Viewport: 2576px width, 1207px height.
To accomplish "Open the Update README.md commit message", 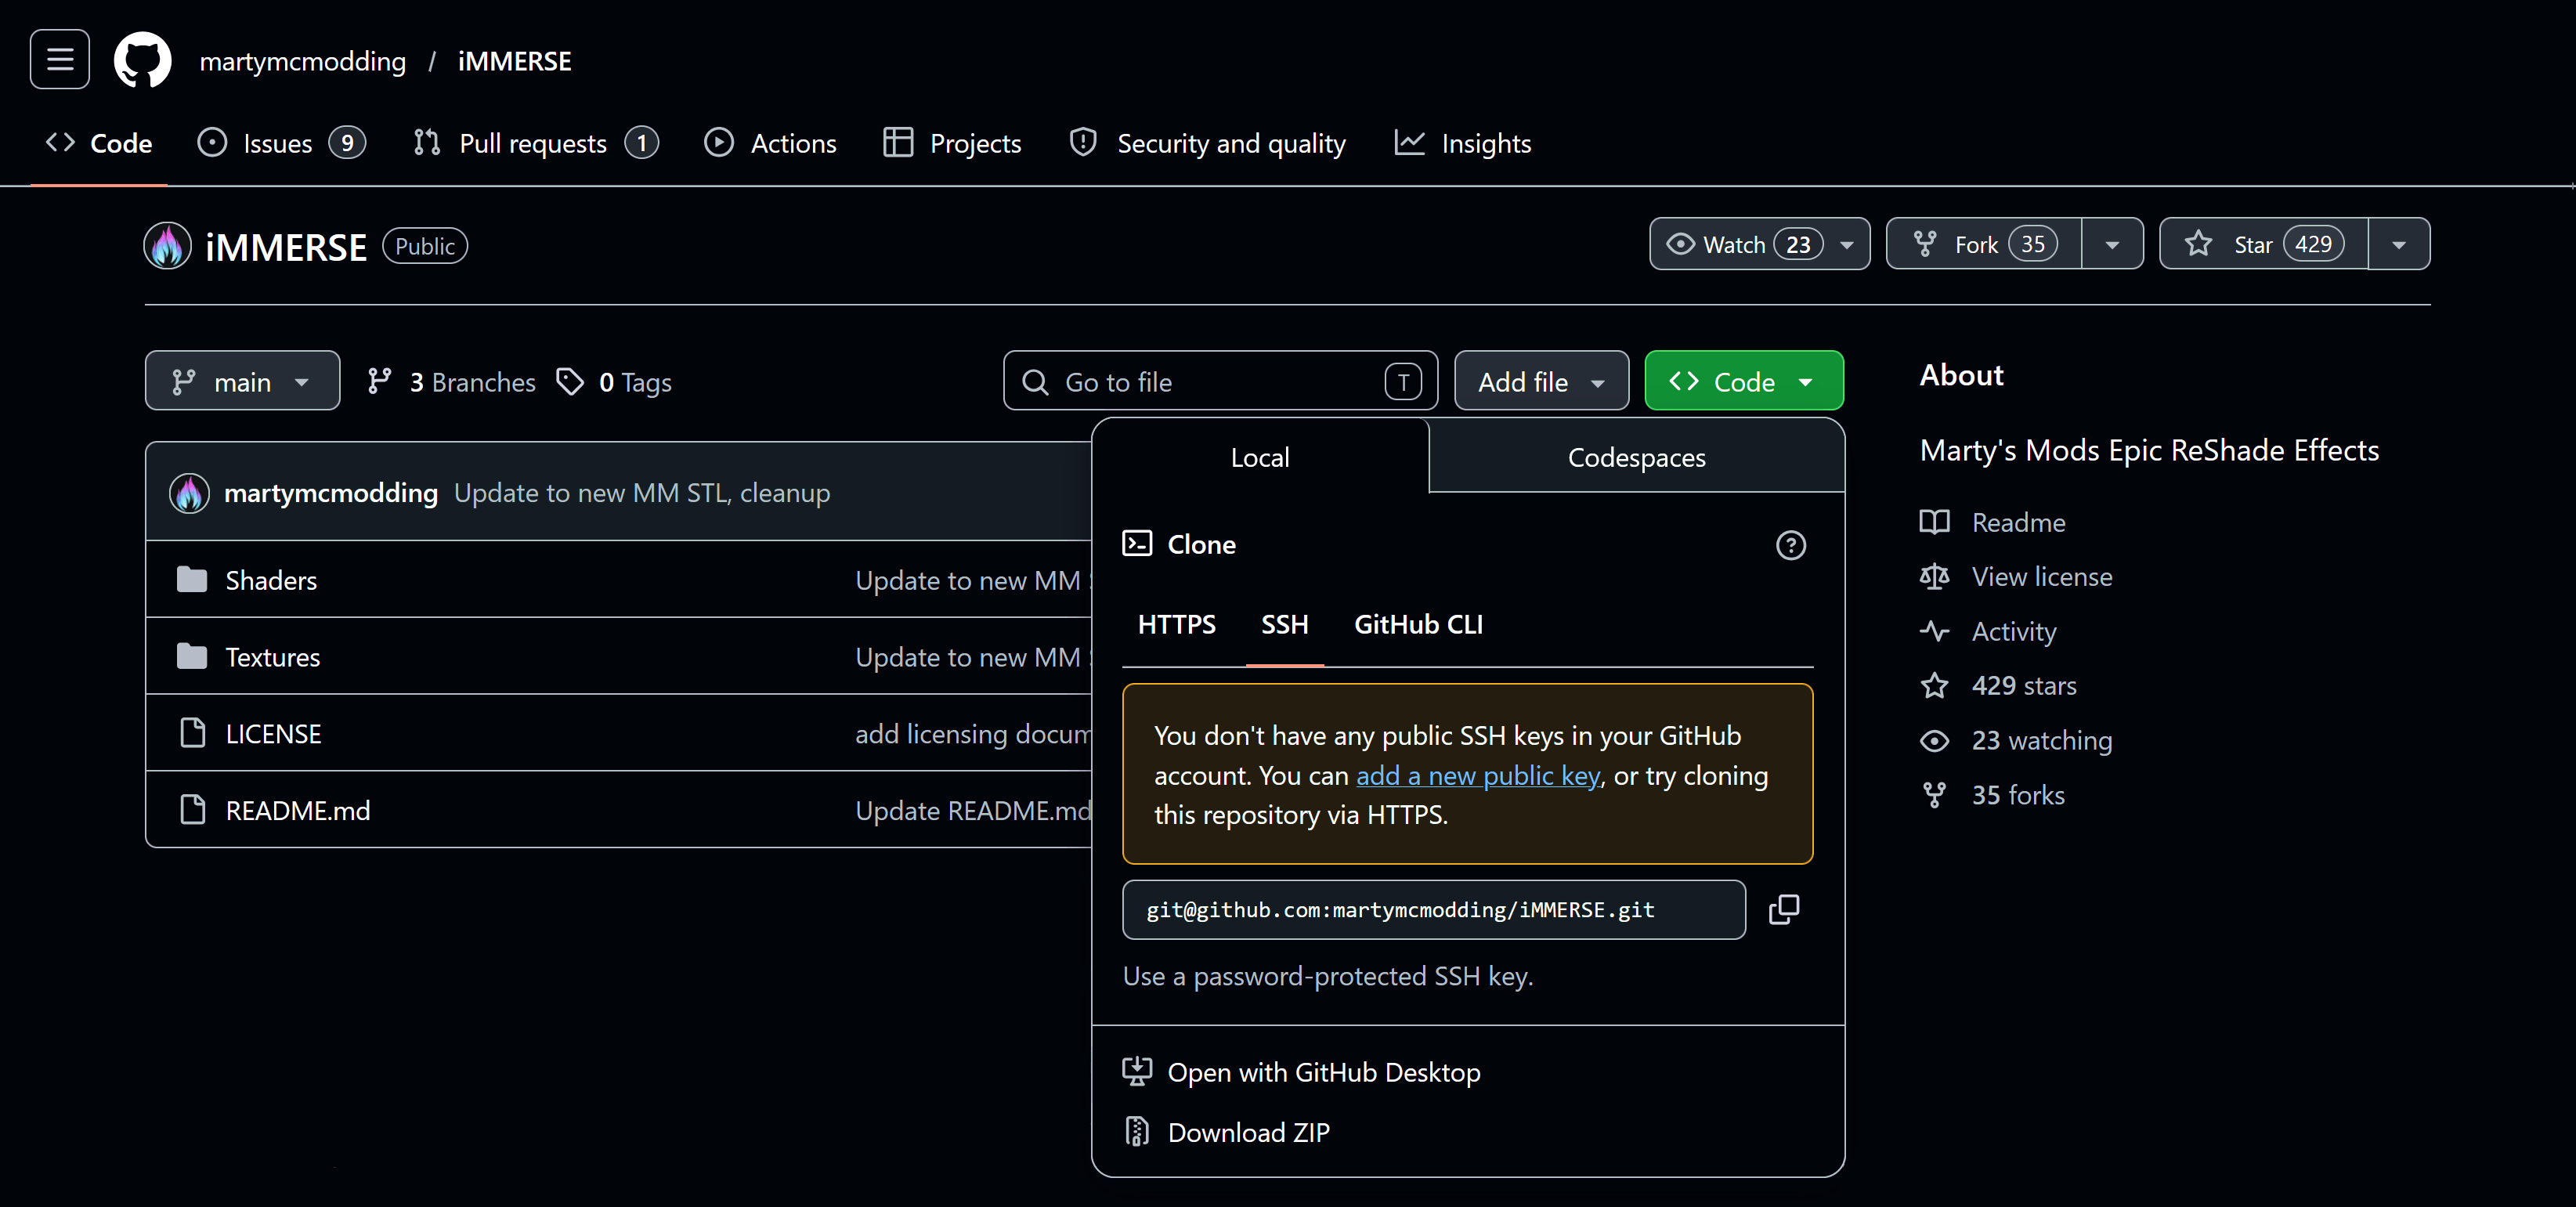I will coord(973,810).
